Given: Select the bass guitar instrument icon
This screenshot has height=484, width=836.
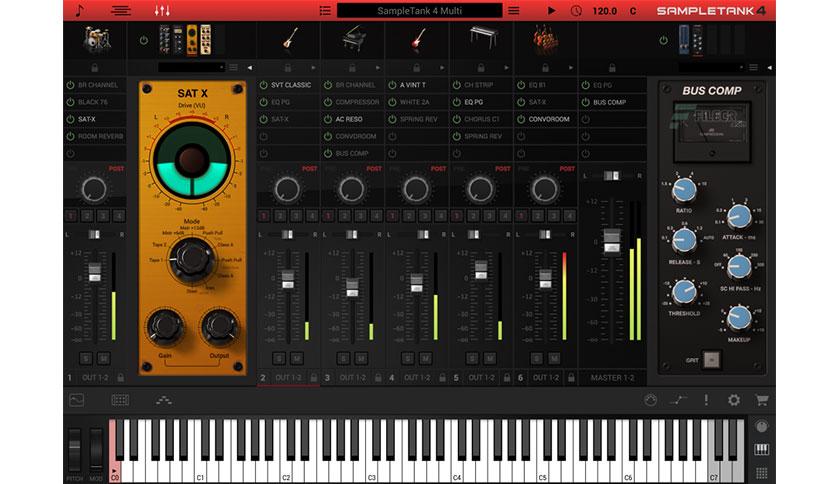Looking at the screenshot, I should [290, 39].
